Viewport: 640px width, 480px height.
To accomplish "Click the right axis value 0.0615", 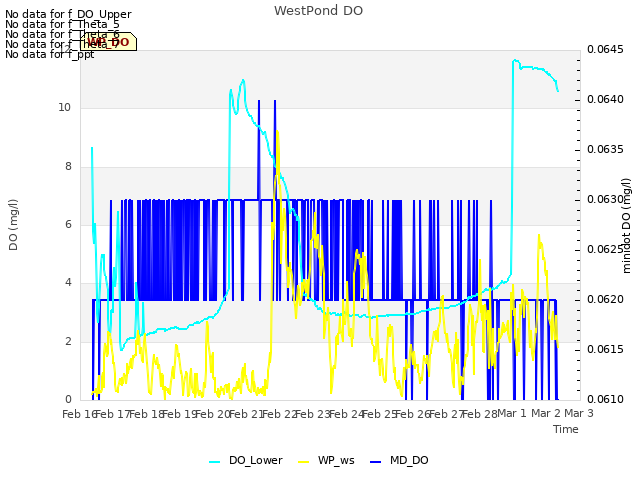I will pyautogui.click(x=605, y=350).
